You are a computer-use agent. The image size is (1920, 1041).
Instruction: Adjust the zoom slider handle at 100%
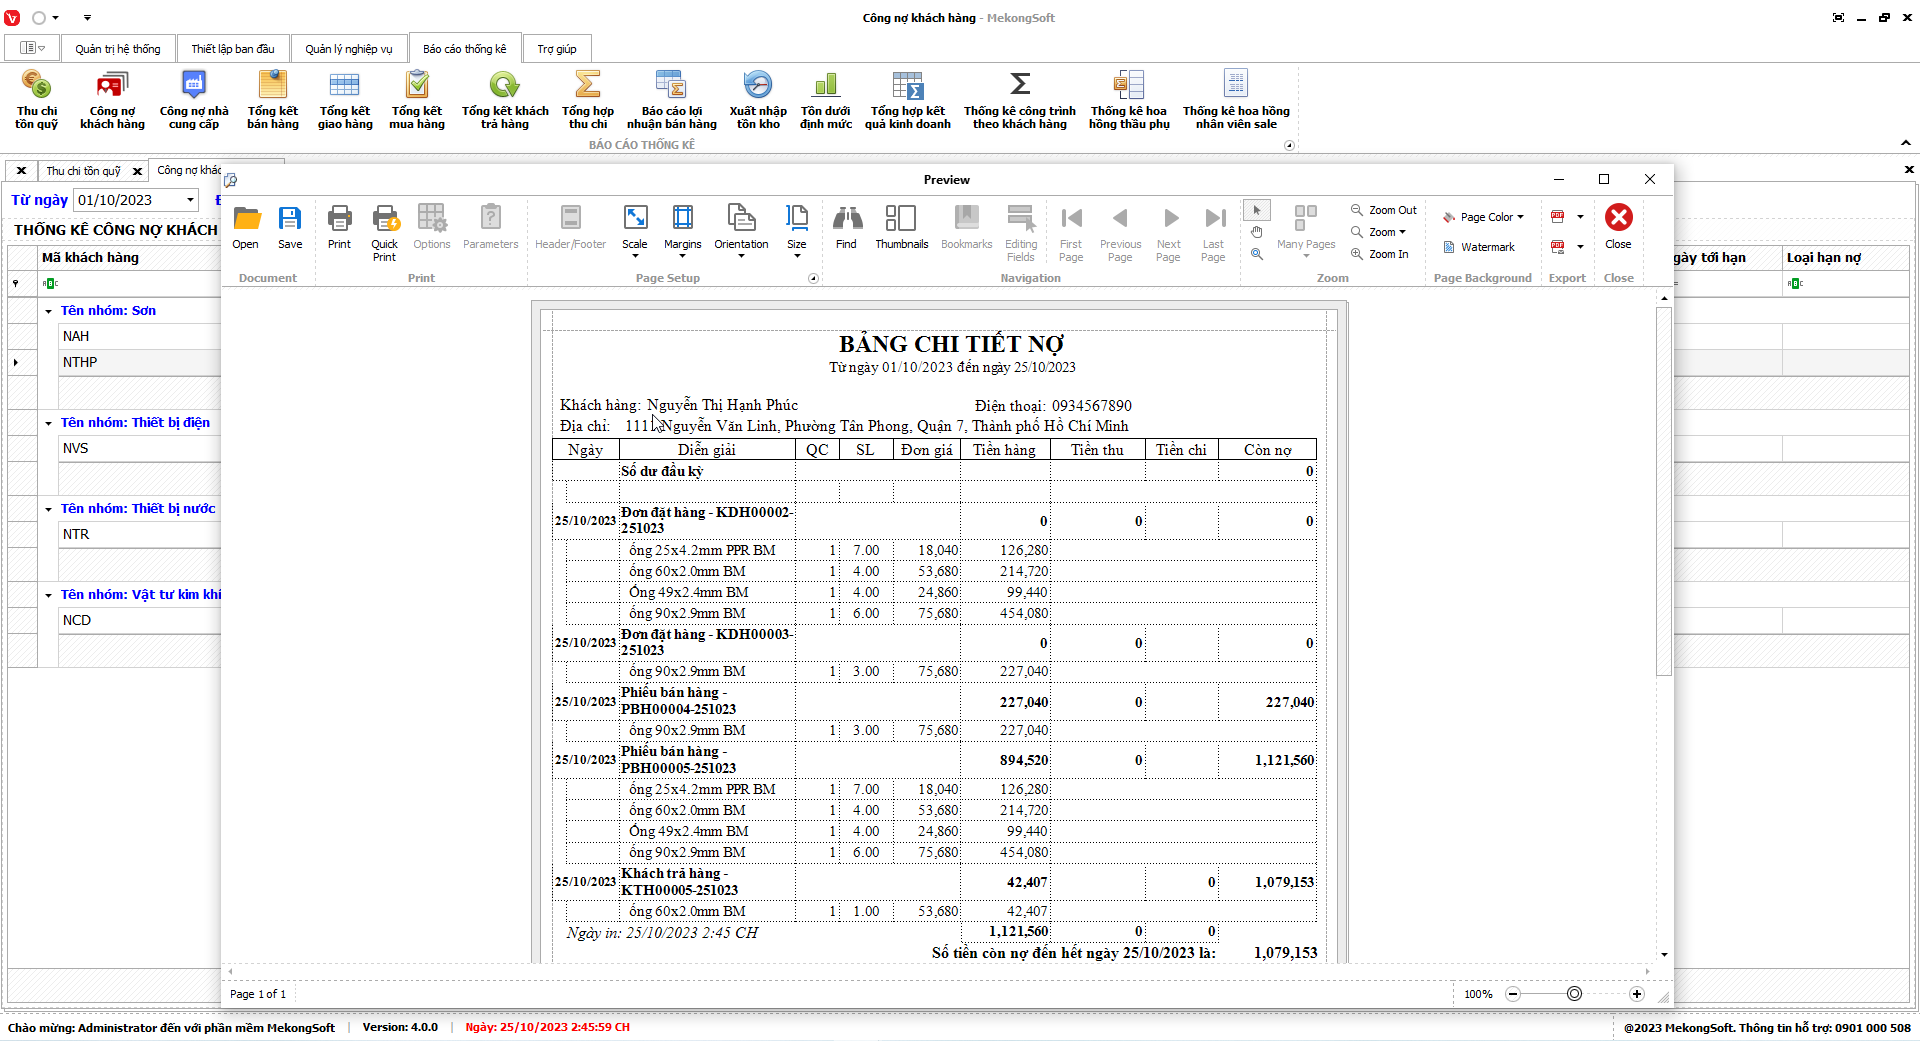pyautogui.click(x=1574, y=994)
